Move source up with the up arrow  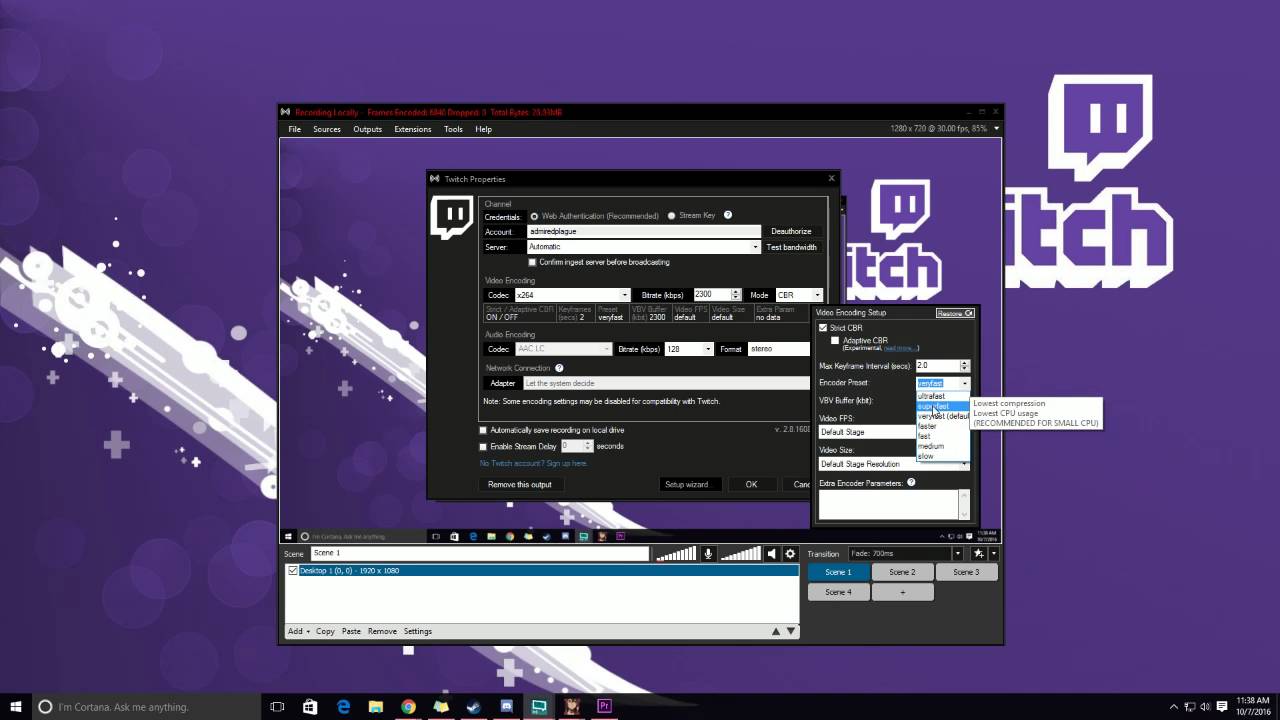(776, 631)
